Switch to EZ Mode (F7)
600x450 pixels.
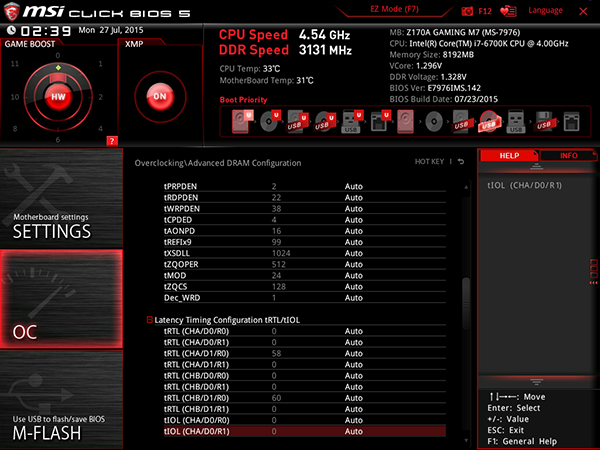(394, 9)
